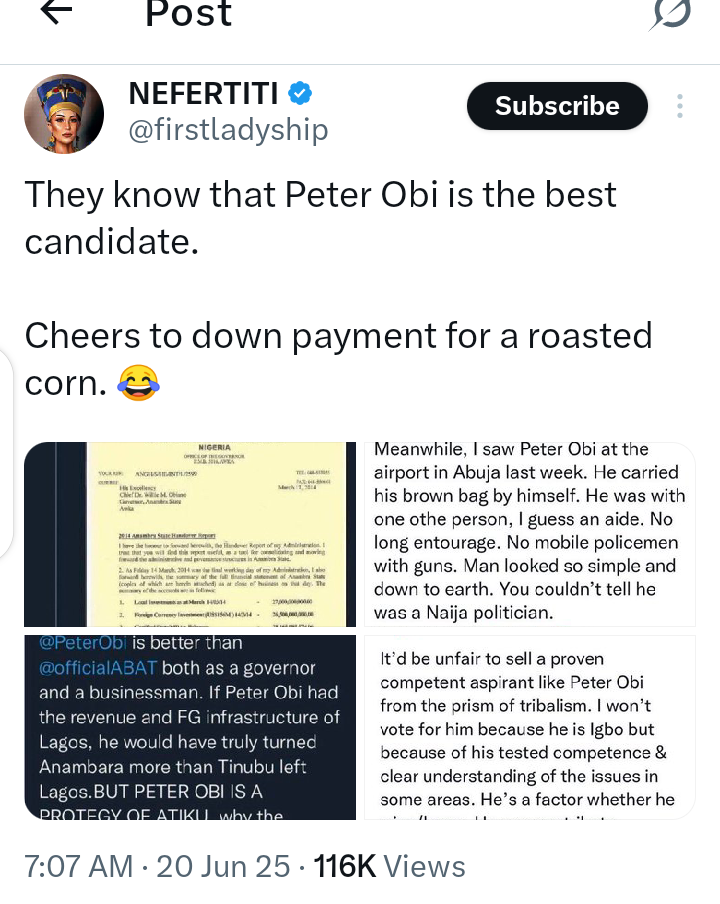
Task: Click the 7:07 AM post time
Action: coord(80,866)
